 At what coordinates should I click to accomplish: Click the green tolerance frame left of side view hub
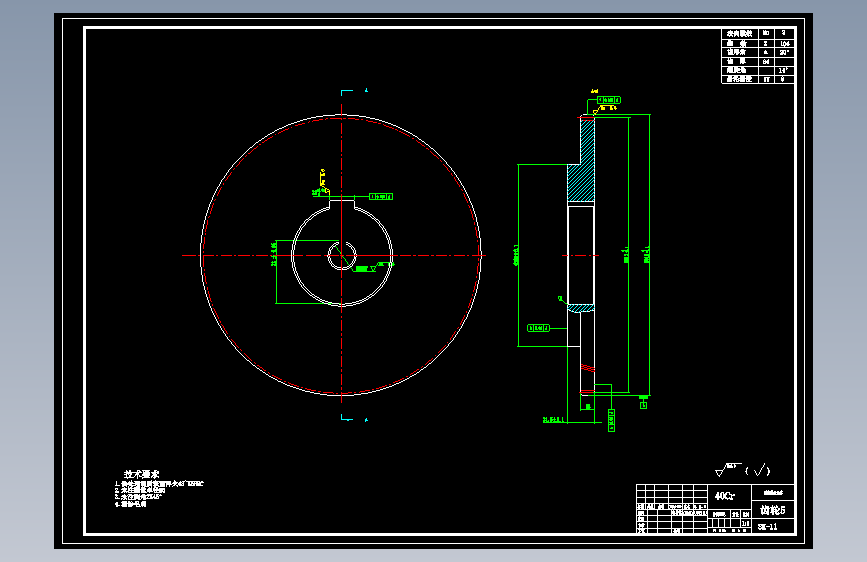[539, 328]
